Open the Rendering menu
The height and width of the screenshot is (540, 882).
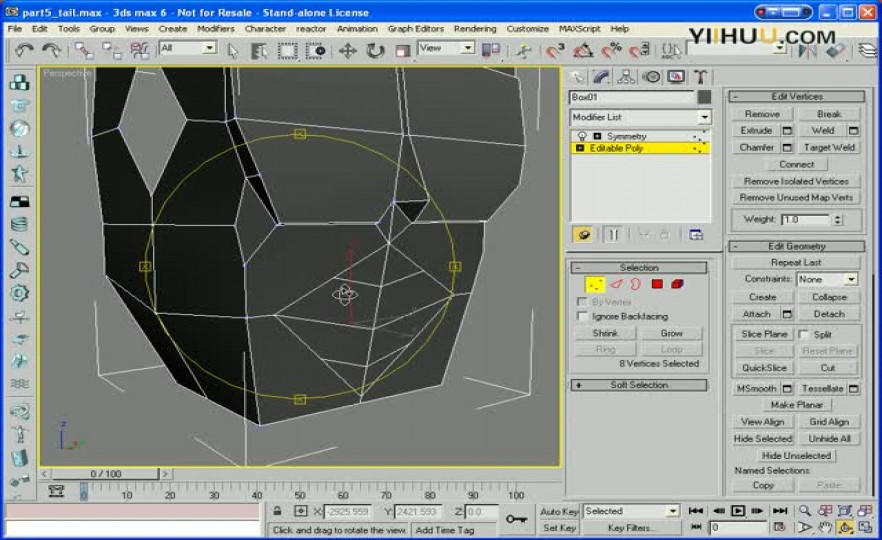pyautogui.click(x=475, y=29)
